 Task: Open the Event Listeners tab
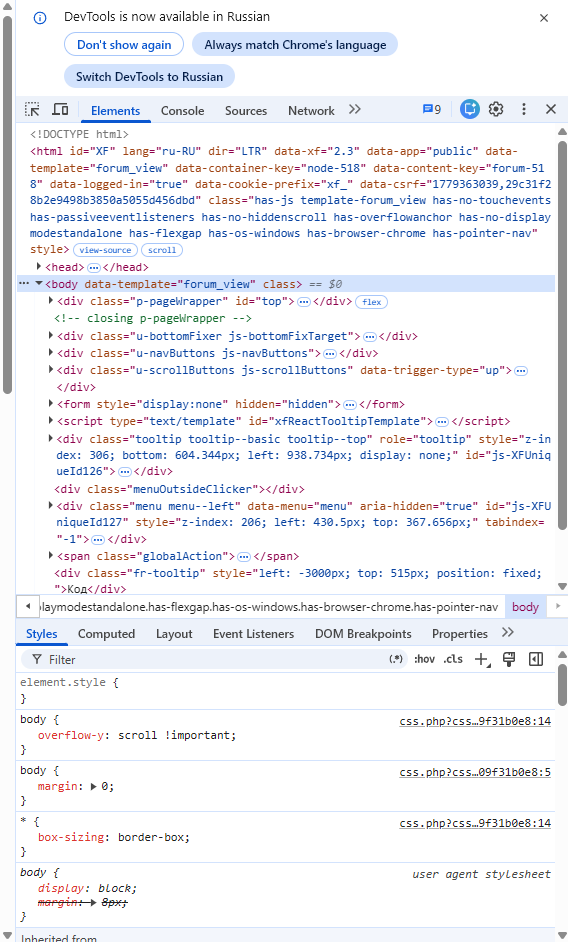click(x=253, y=634)
